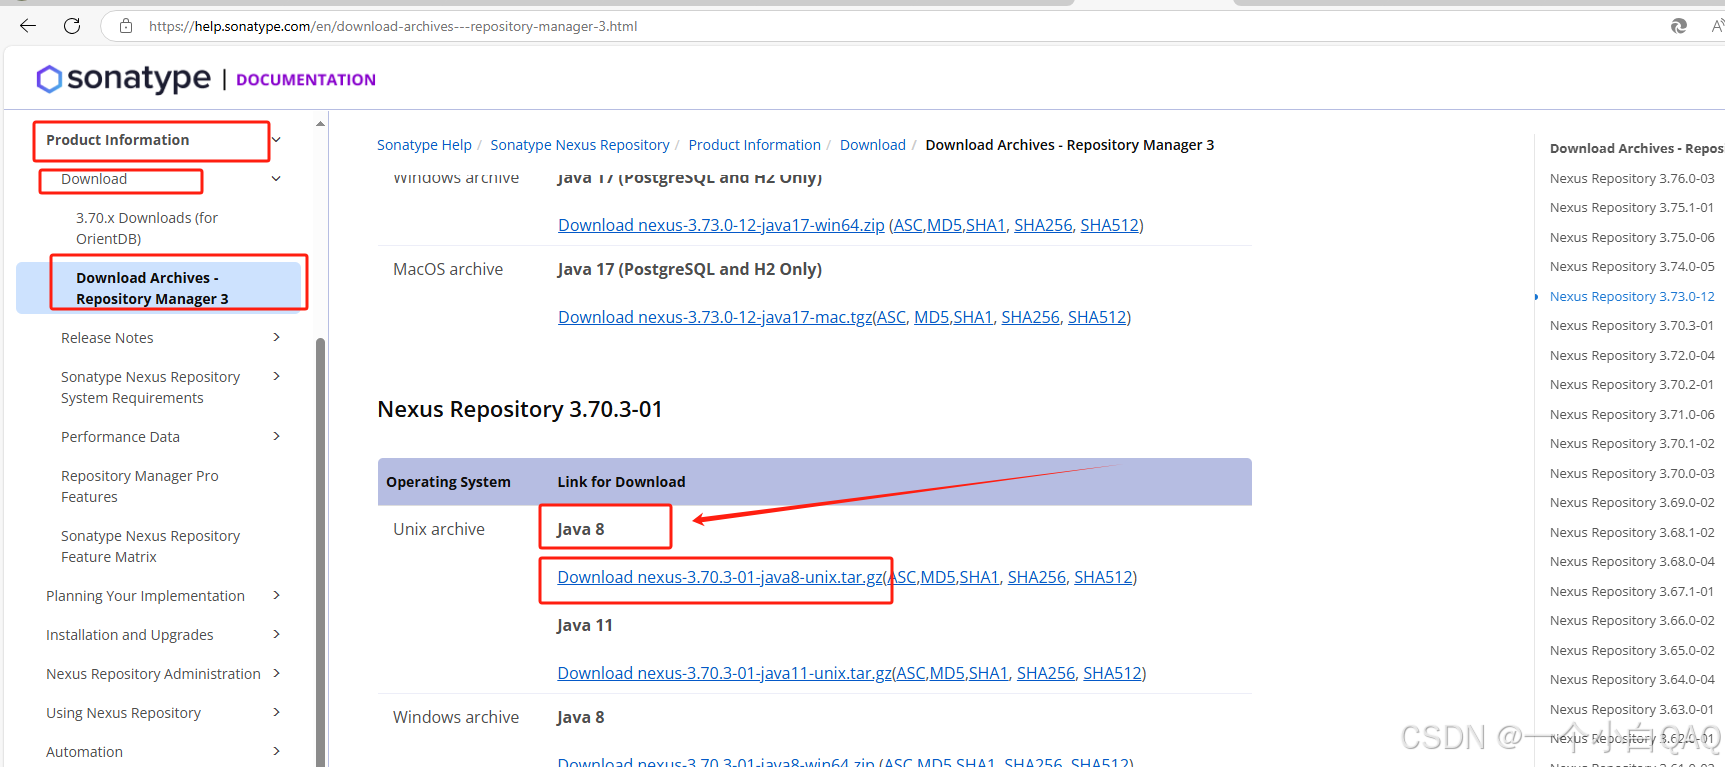Open SHA512 link for java8-unix.tar.gz

click(x=1103, y=577)
